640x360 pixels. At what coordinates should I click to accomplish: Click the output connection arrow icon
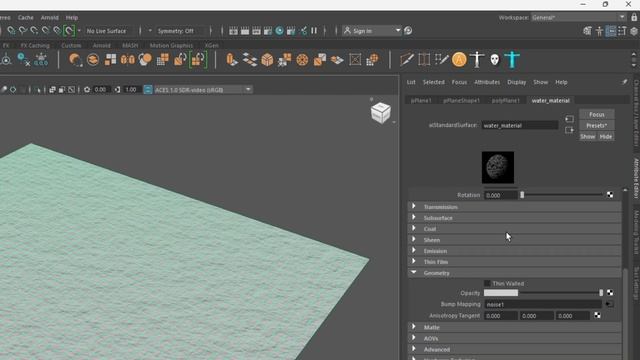(569, 130)
